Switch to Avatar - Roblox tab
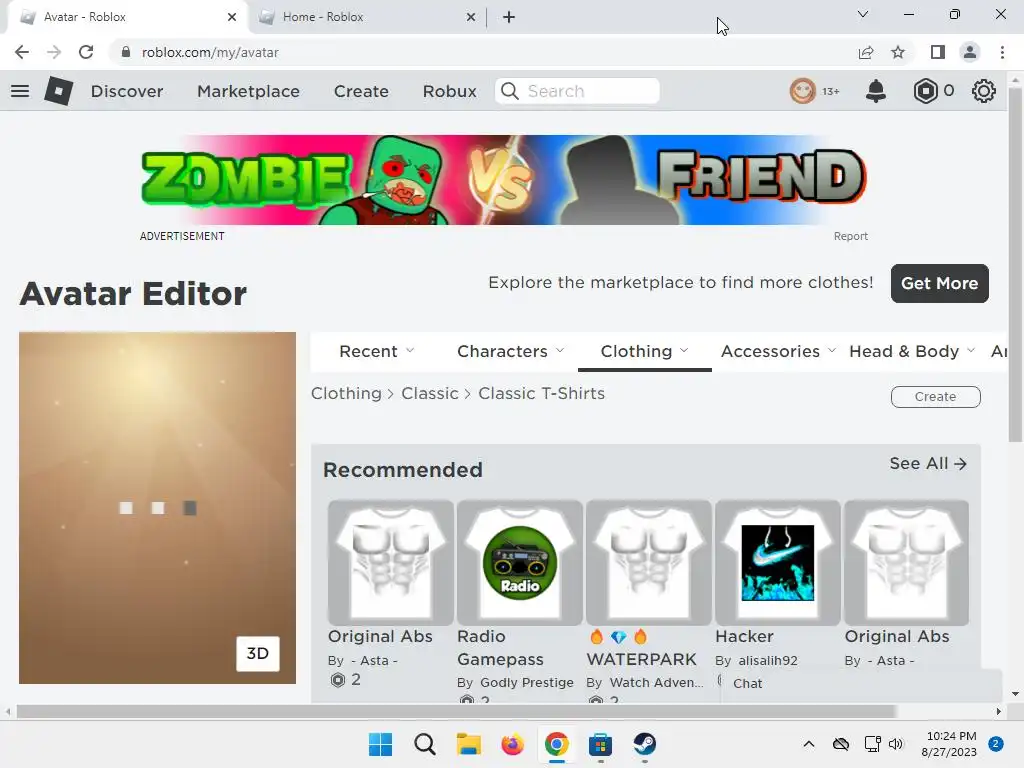This screenshot has height=768, width=1024. [127, 17]
